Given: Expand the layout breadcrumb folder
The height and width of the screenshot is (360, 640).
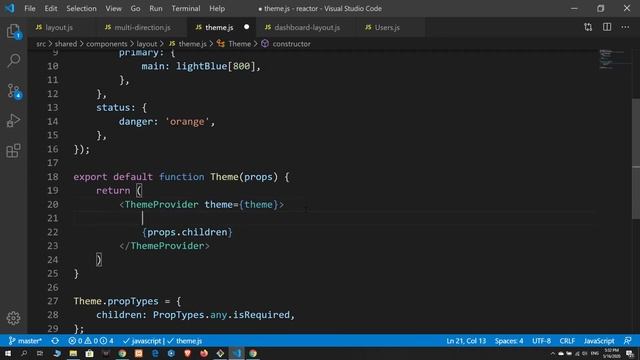Looking at the screenshot, I should tap(147, 44).
